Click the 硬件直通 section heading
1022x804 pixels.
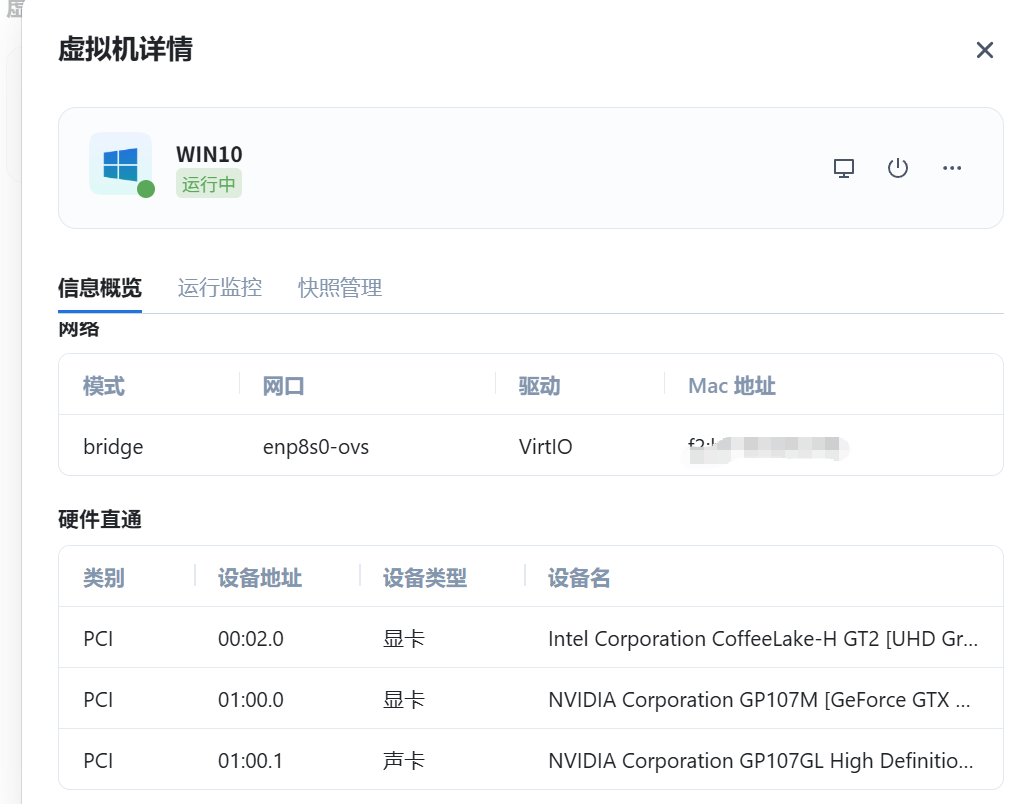click(100, 519)
